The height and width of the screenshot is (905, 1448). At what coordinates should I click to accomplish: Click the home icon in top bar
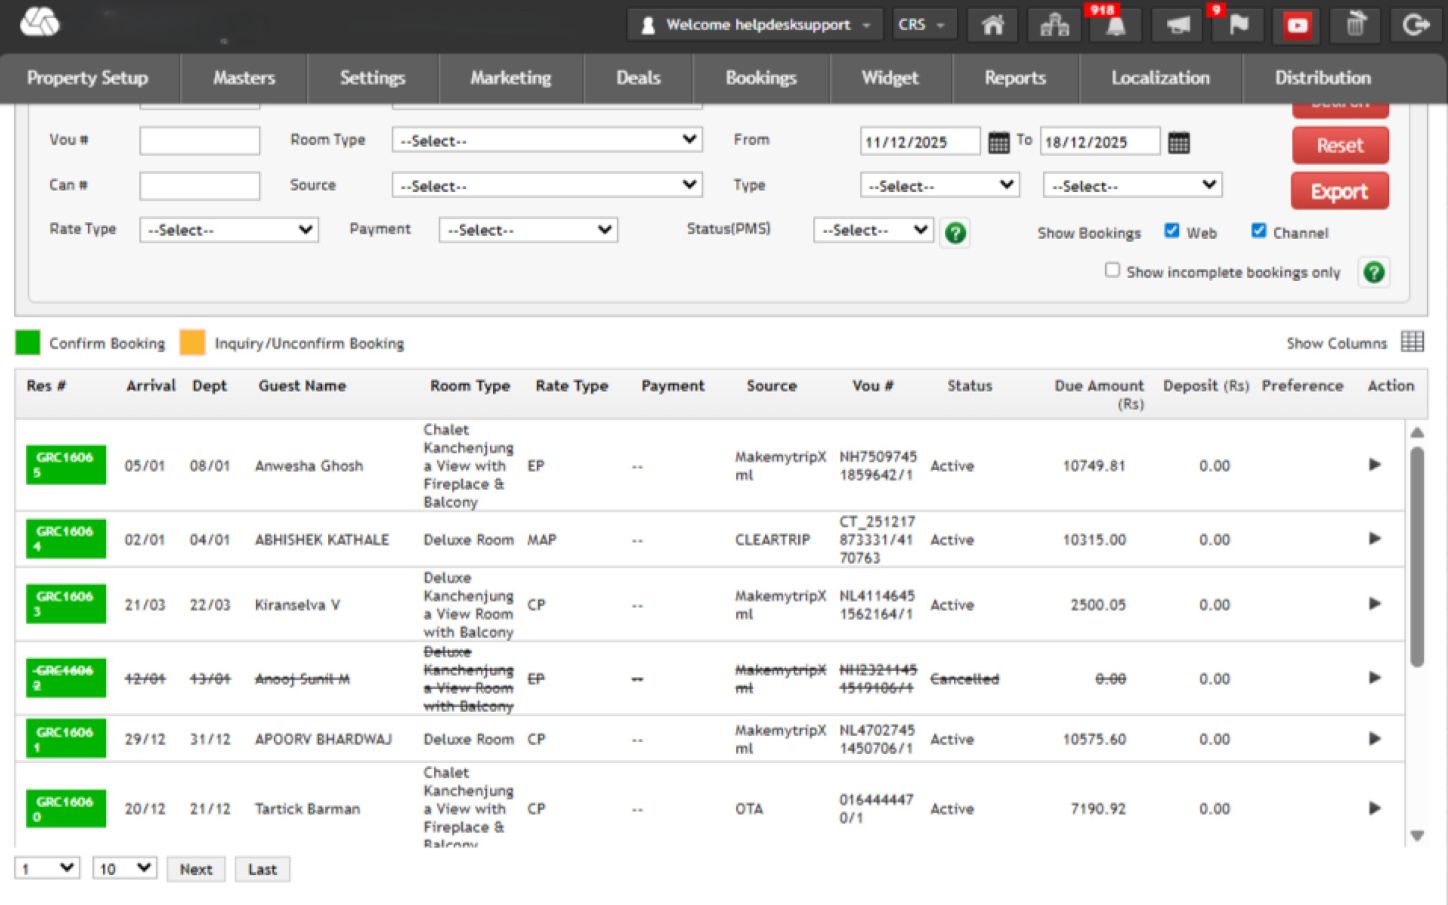pyautogui.click(x=992, y=25)
